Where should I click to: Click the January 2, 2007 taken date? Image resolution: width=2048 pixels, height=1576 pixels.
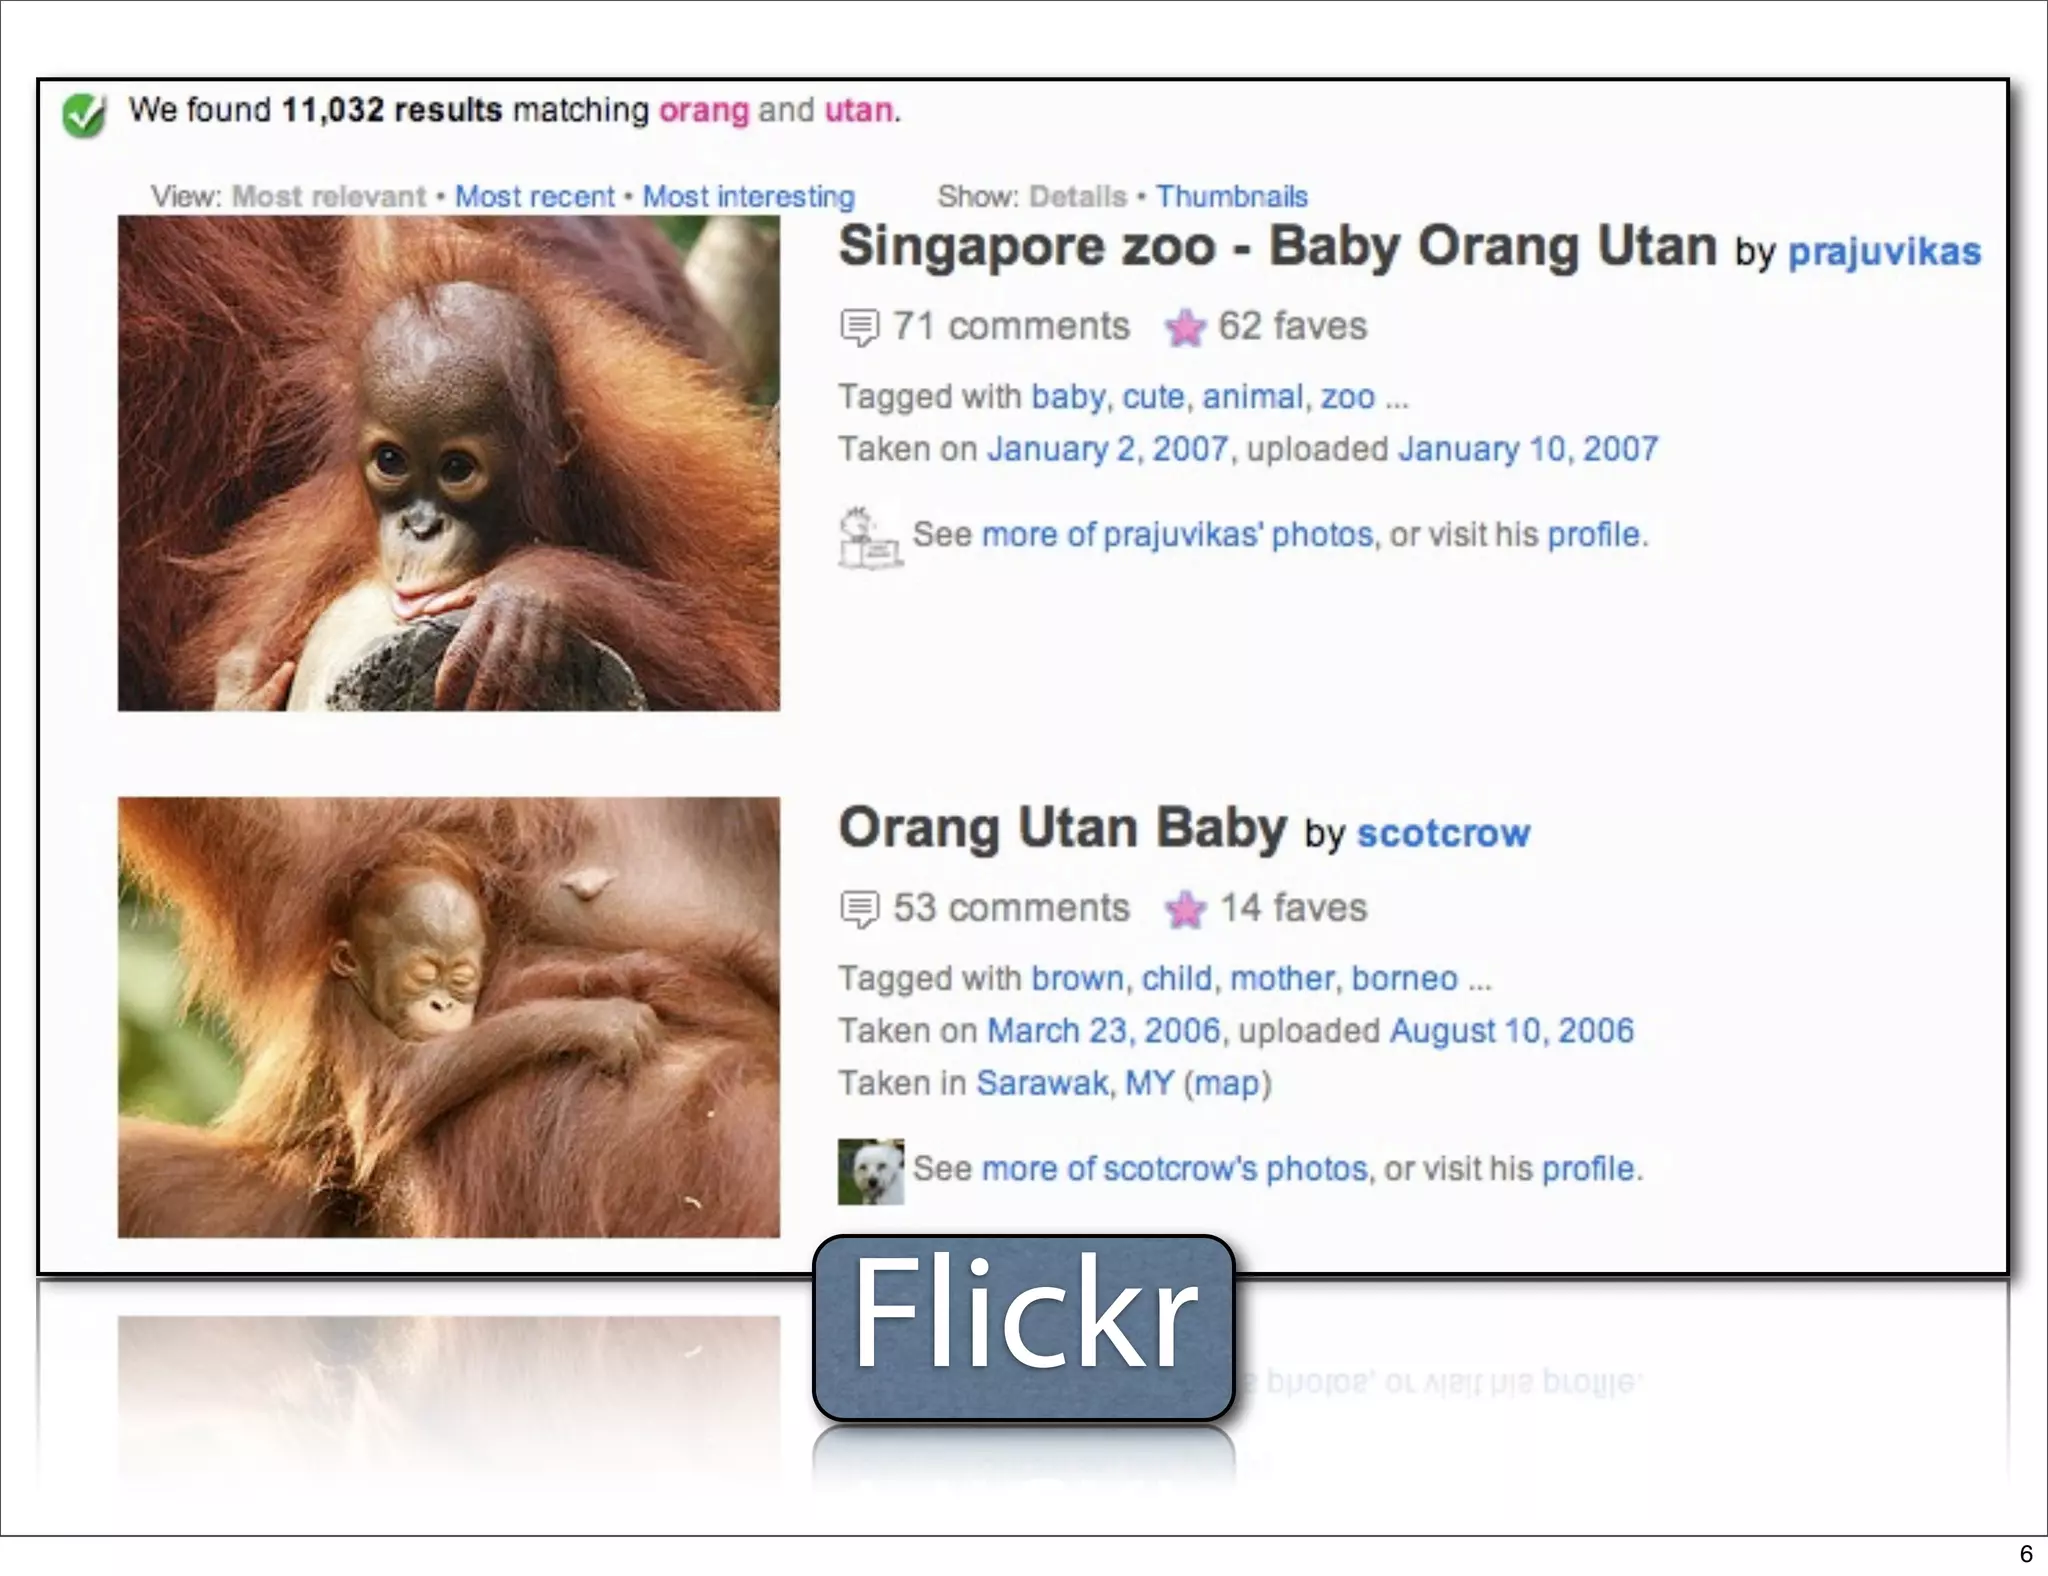pyautogui.click(x=1107, y=449)
